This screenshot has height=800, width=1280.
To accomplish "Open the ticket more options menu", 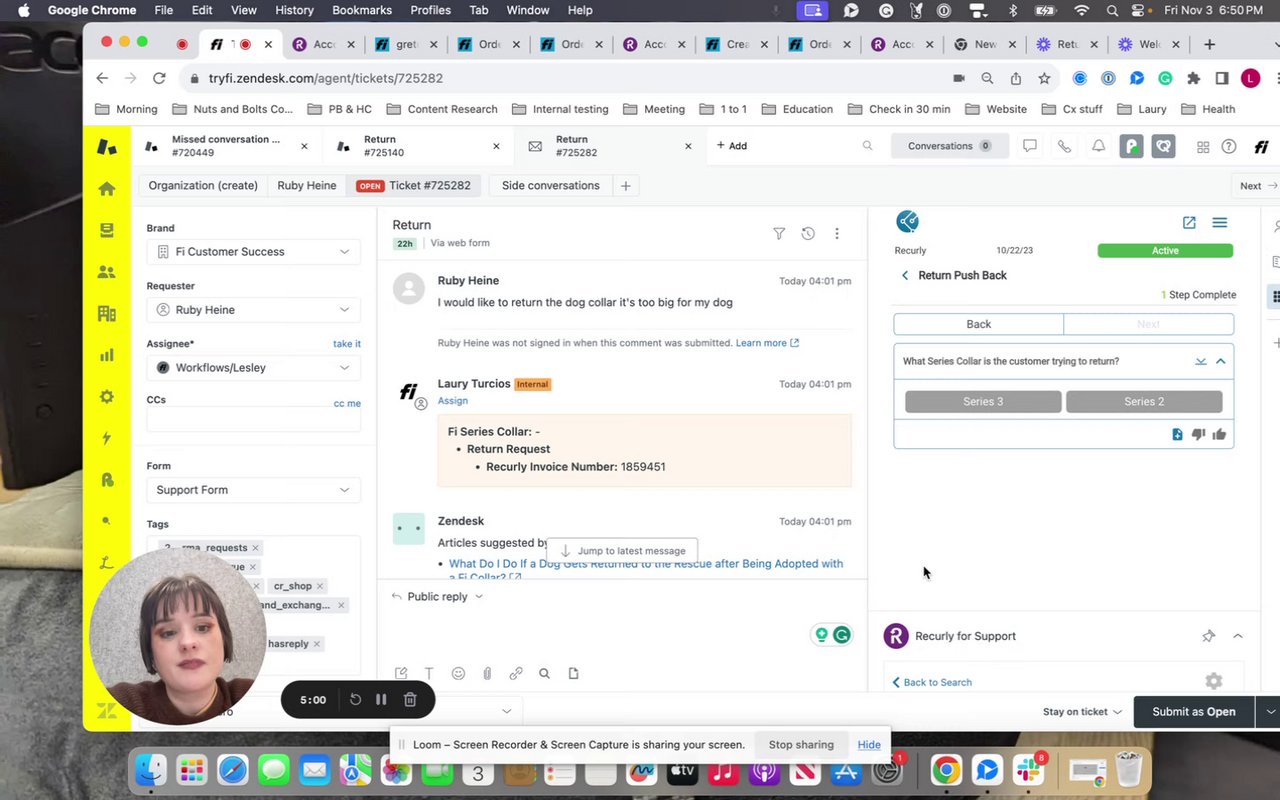I will click(x=837, y=233).
